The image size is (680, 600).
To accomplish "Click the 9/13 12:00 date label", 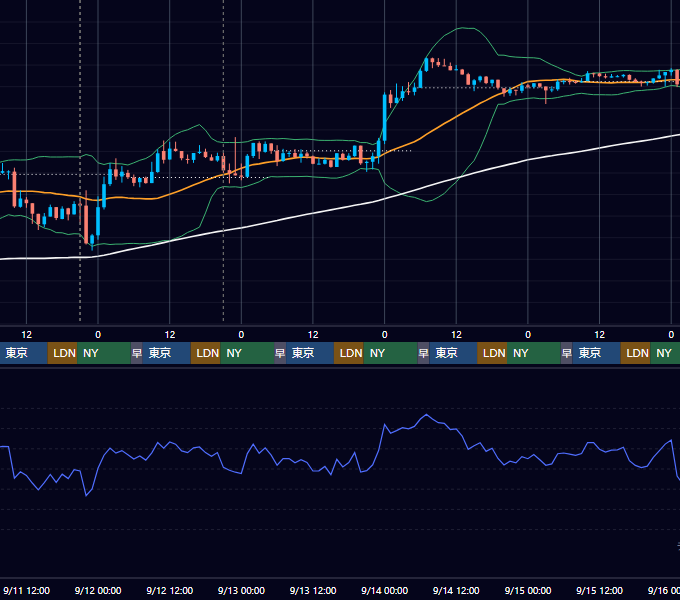I will pyautogui.click(x=313, y=590).
